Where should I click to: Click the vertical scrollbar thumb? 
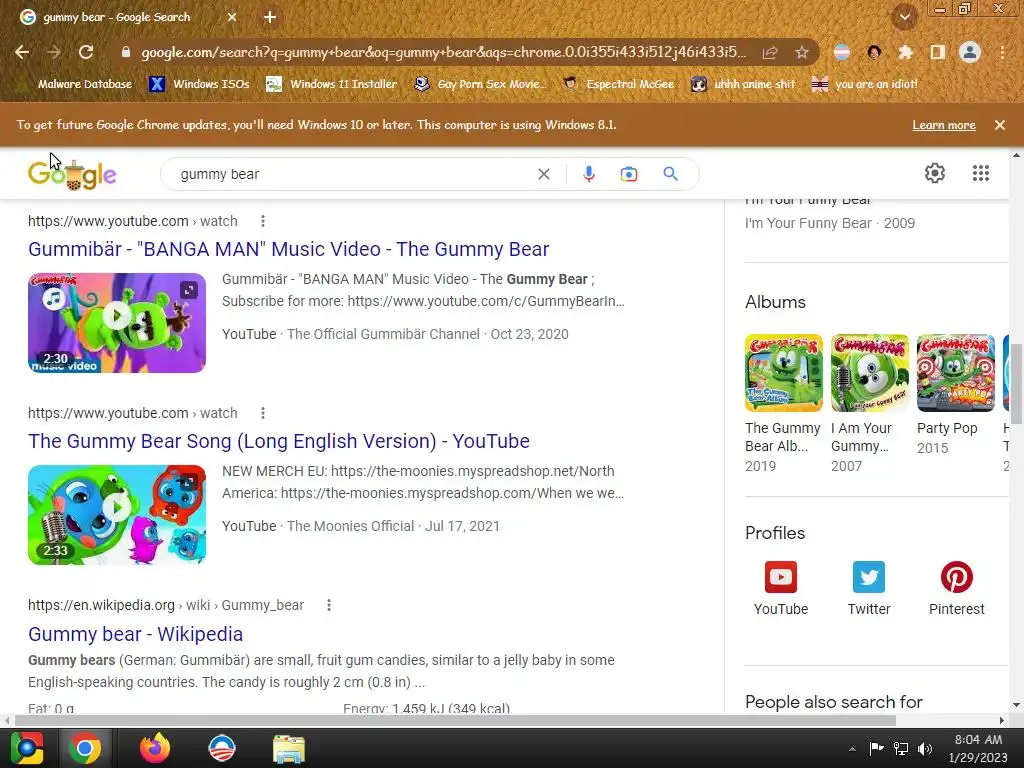(x=1016, y=383)
